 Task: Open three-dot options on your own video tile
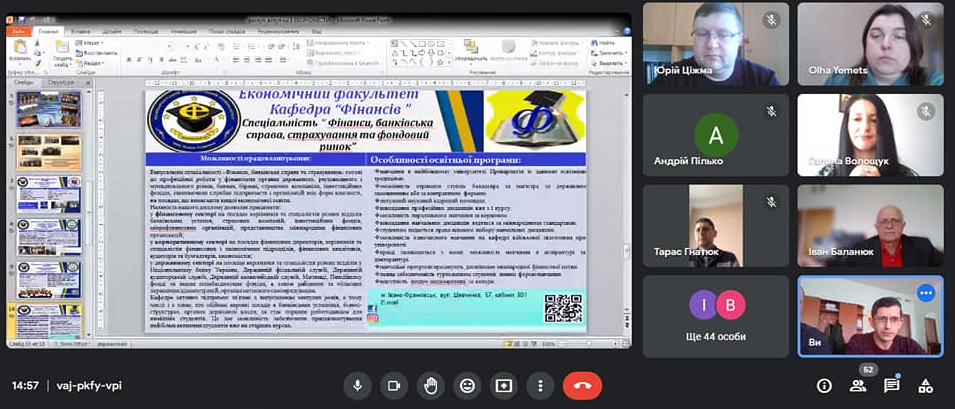[x=925, y=293]
